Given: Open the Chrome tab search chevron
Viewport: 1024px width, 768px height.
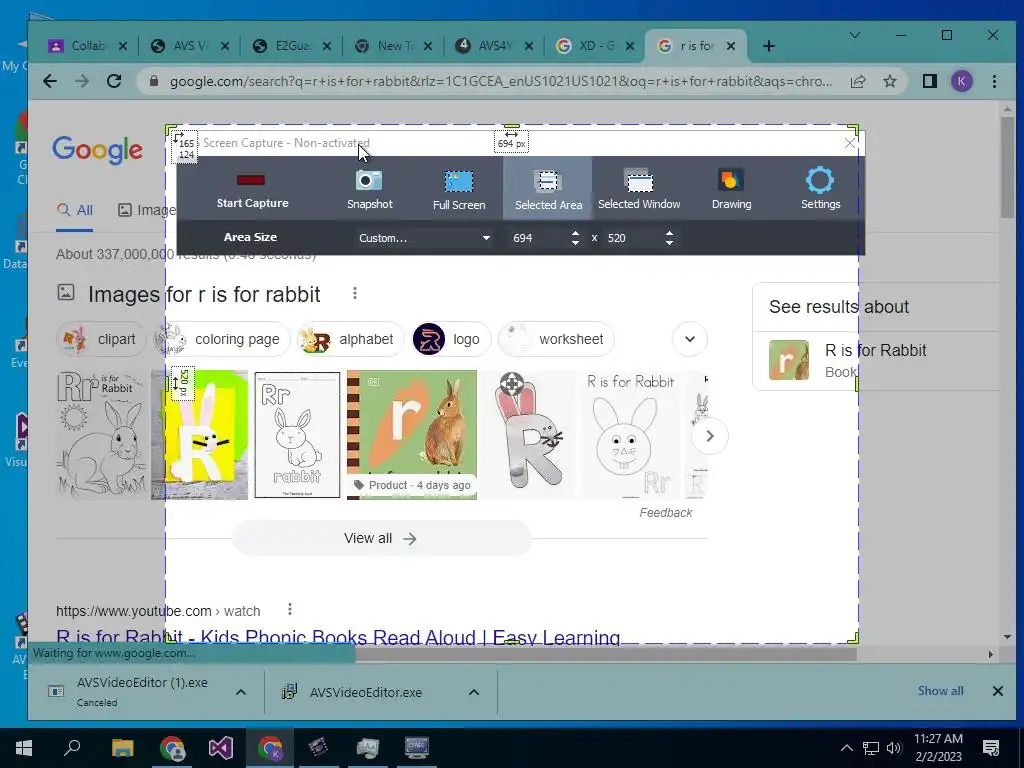Looking at the screenshot, I should click(x=854, y=35).
